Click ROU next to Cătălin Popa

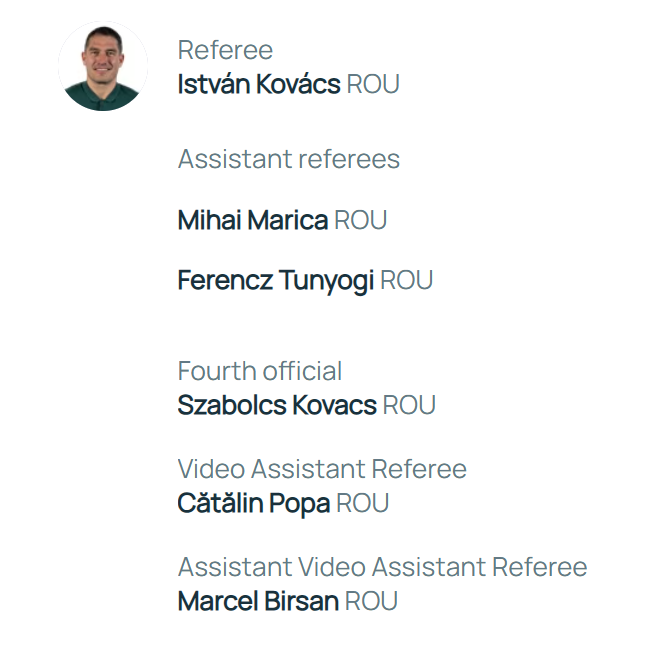pos(362,503)
